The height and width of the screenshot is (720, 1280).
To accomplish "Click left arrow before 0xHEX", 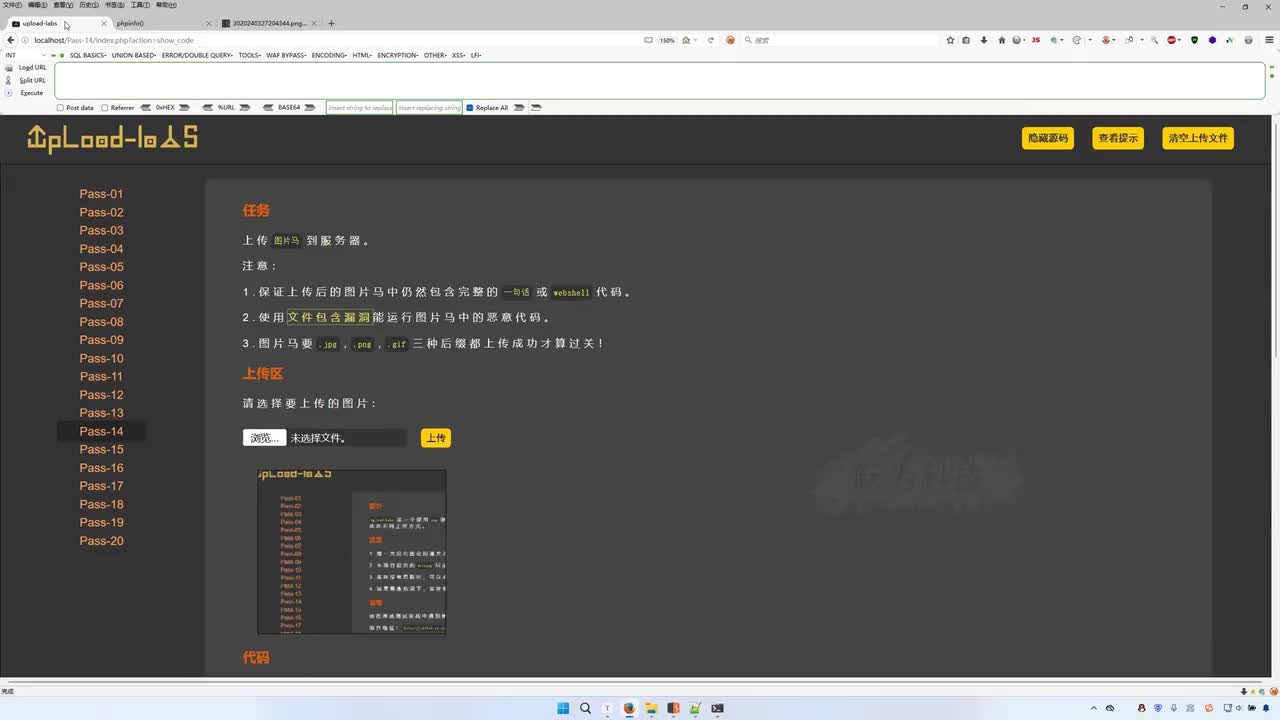I will click(x=146, y=108).
